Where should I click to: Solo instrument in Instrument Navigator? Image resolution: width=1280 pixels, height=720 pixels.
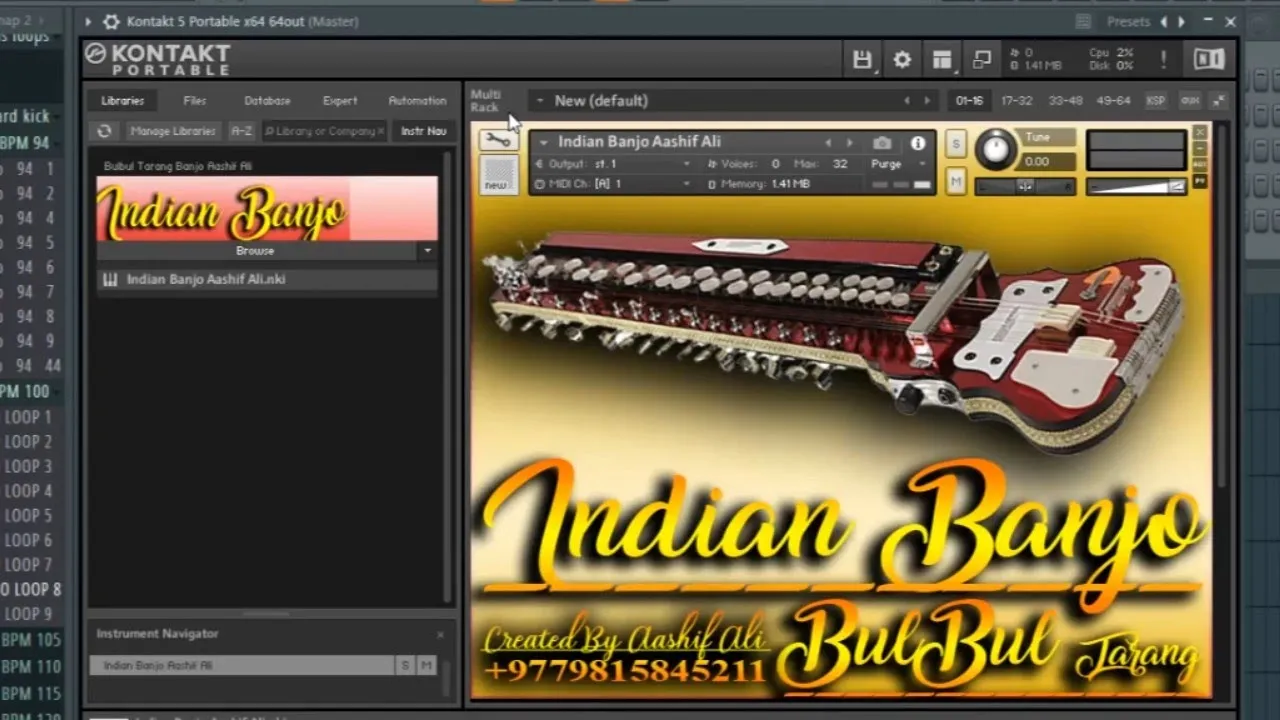(405, 665)
